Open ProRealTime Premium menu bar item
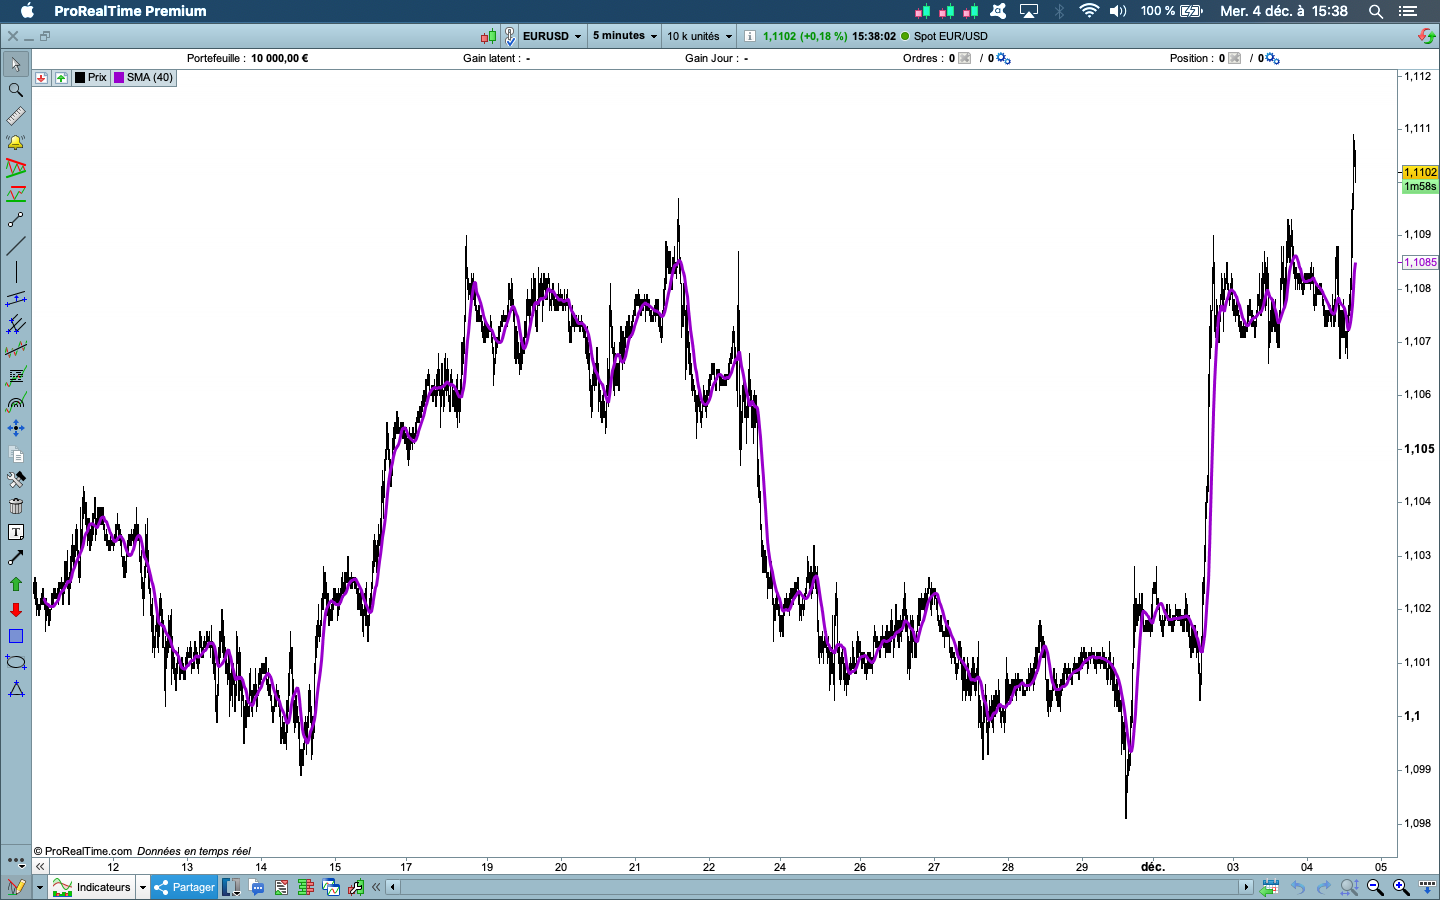 130,11
